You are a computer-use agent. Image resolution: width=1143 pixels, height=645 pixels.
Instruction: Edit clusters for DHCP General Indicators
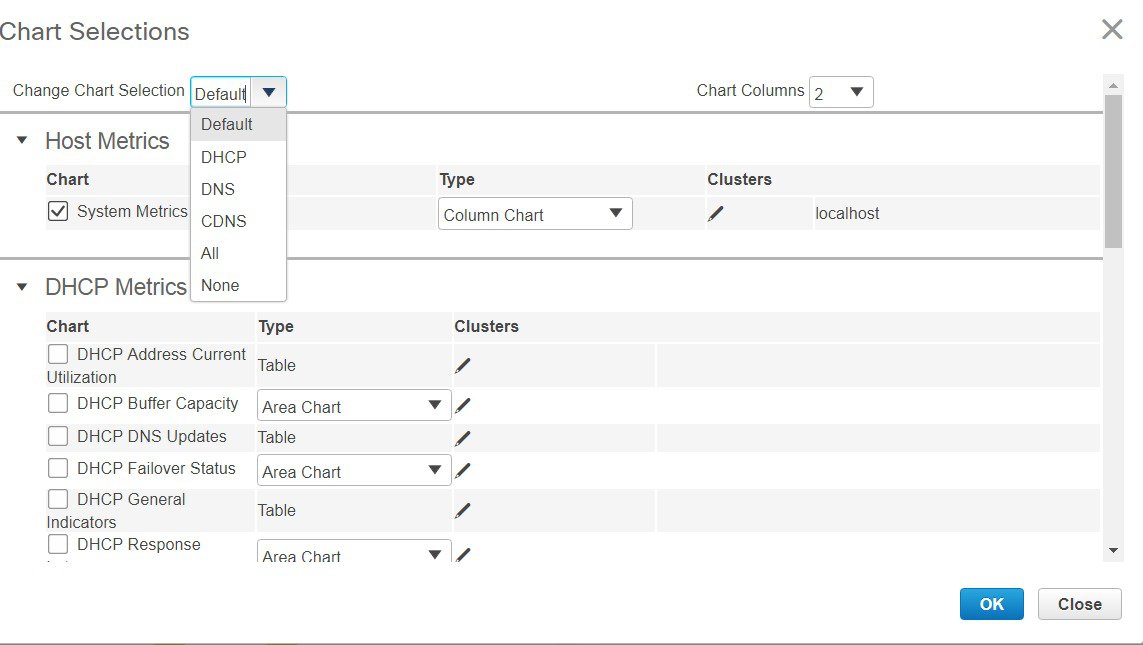[x=462, y=510]
